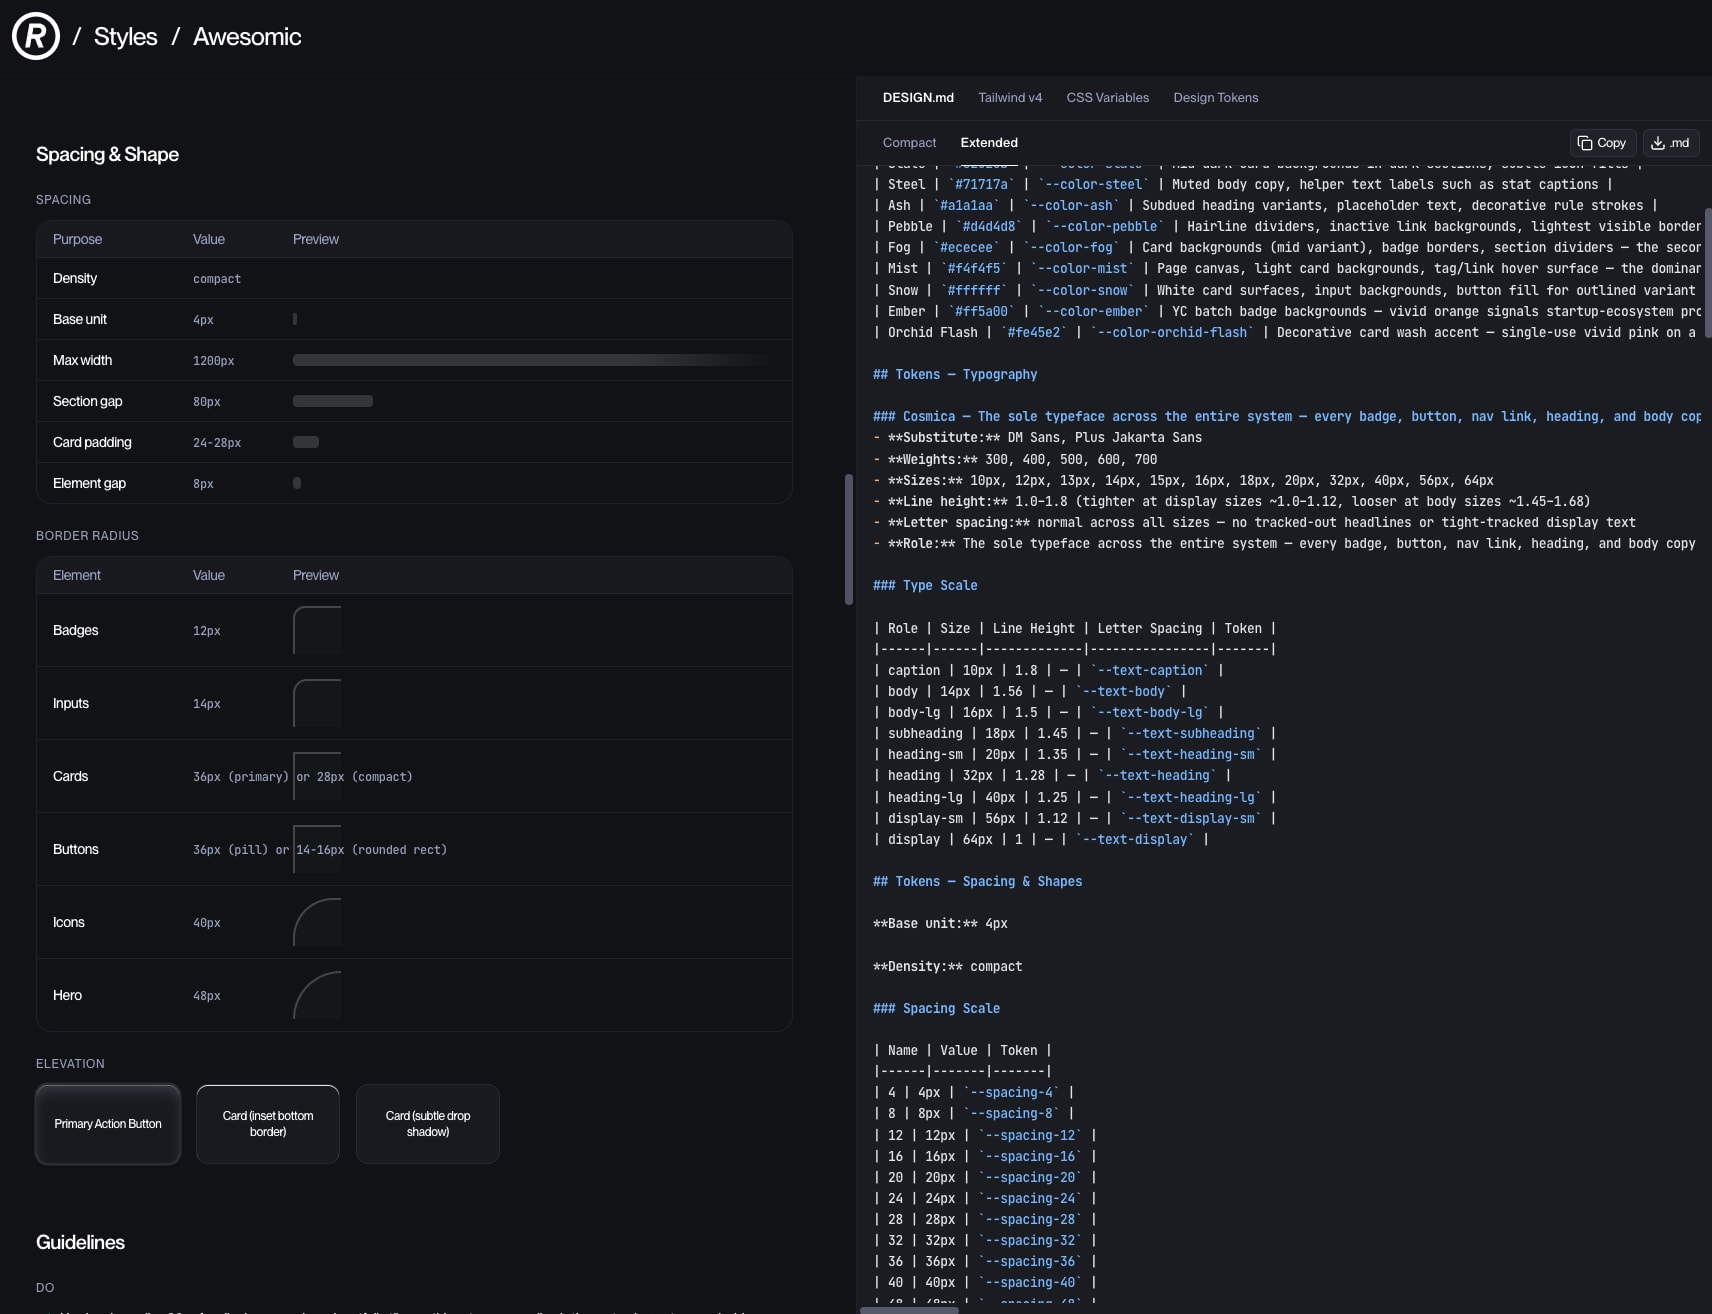Click the '### Spacing Scale' code heading

pyautogui.click(x=936, y=1009)
